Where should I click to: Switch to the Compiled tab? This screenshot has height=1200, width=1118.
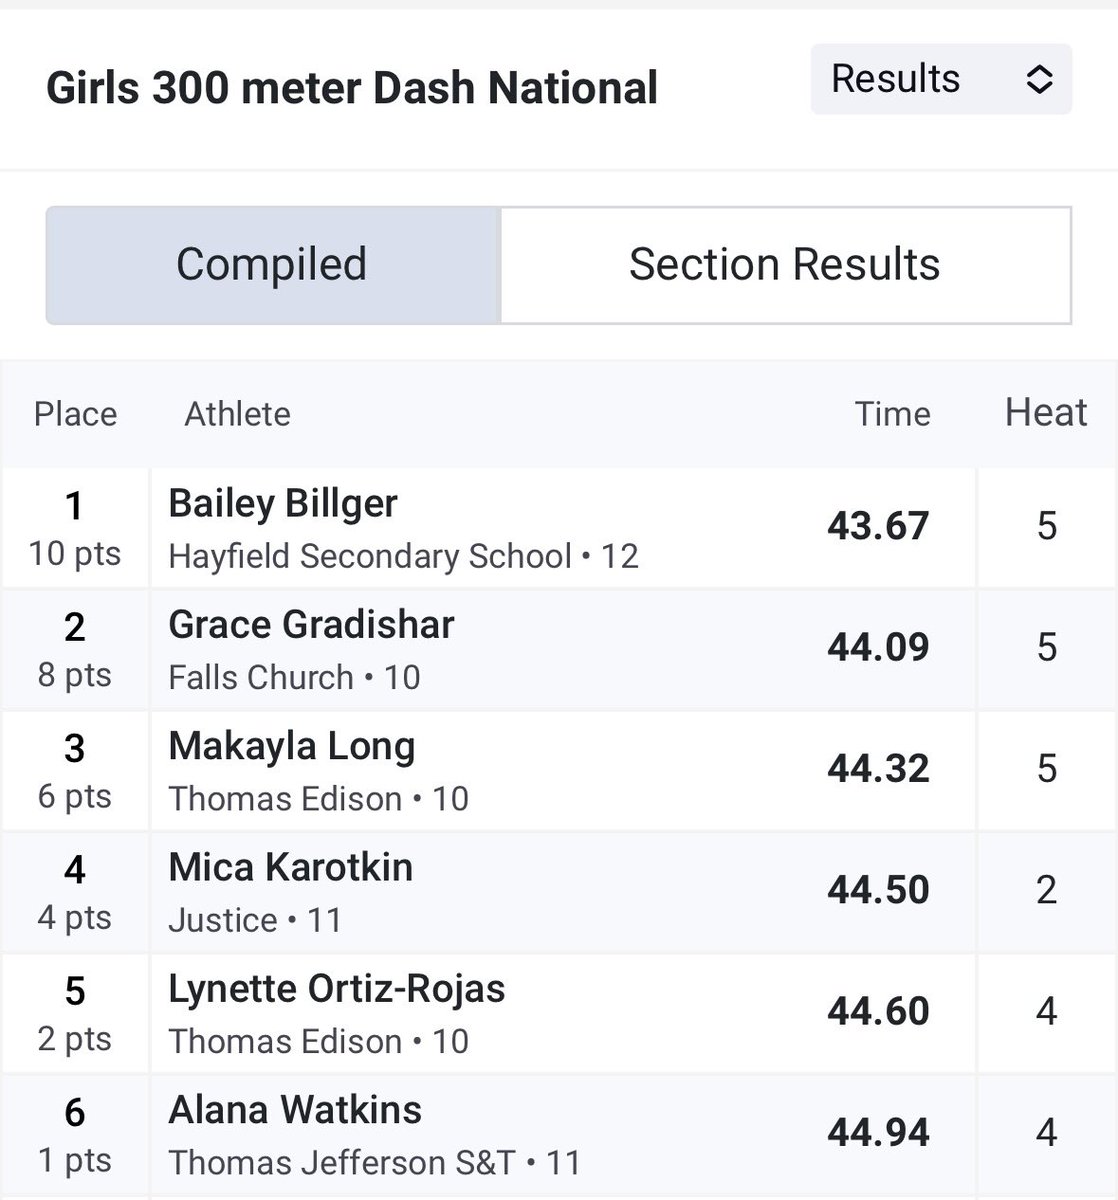coord(272,265)
